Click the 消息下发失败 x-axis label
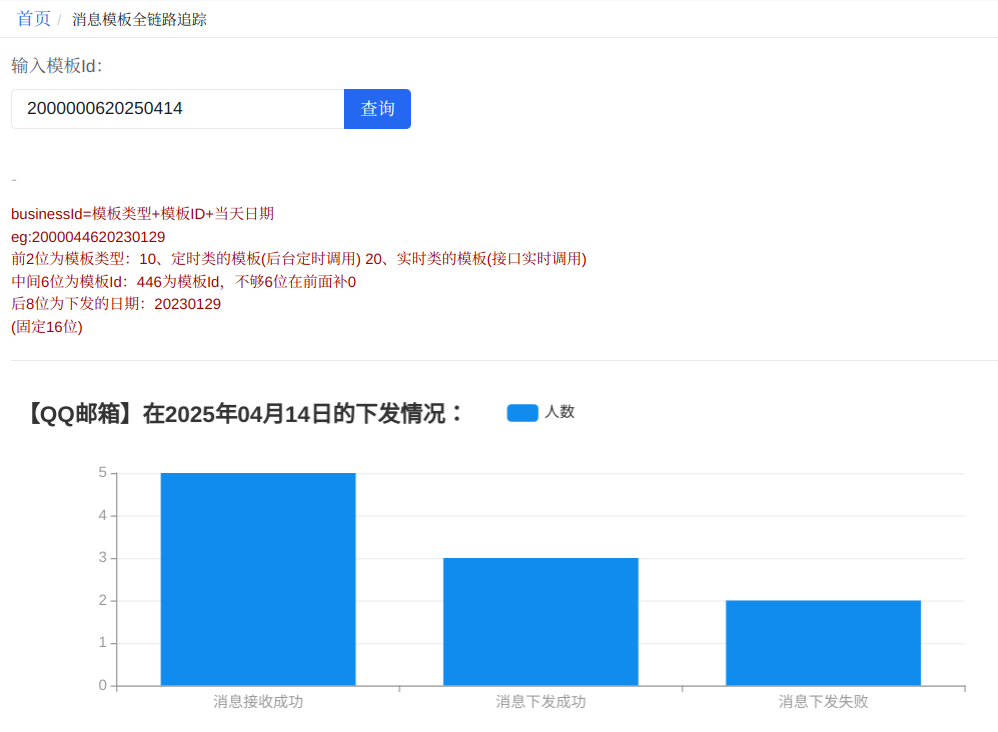998x732 pixels. pos(823,702)
